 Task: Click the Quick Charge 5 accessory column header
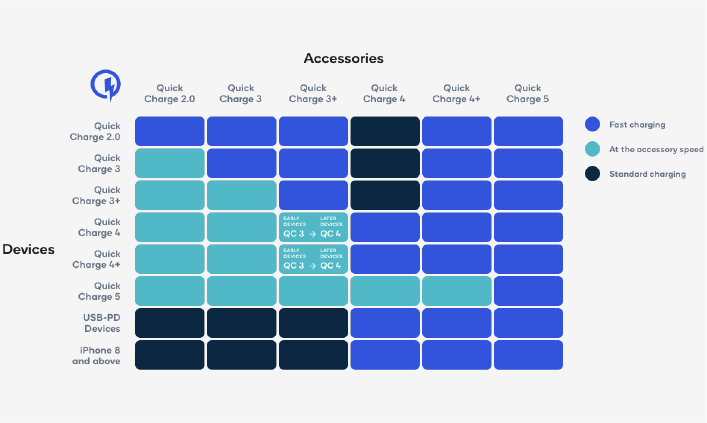point(528,93)
